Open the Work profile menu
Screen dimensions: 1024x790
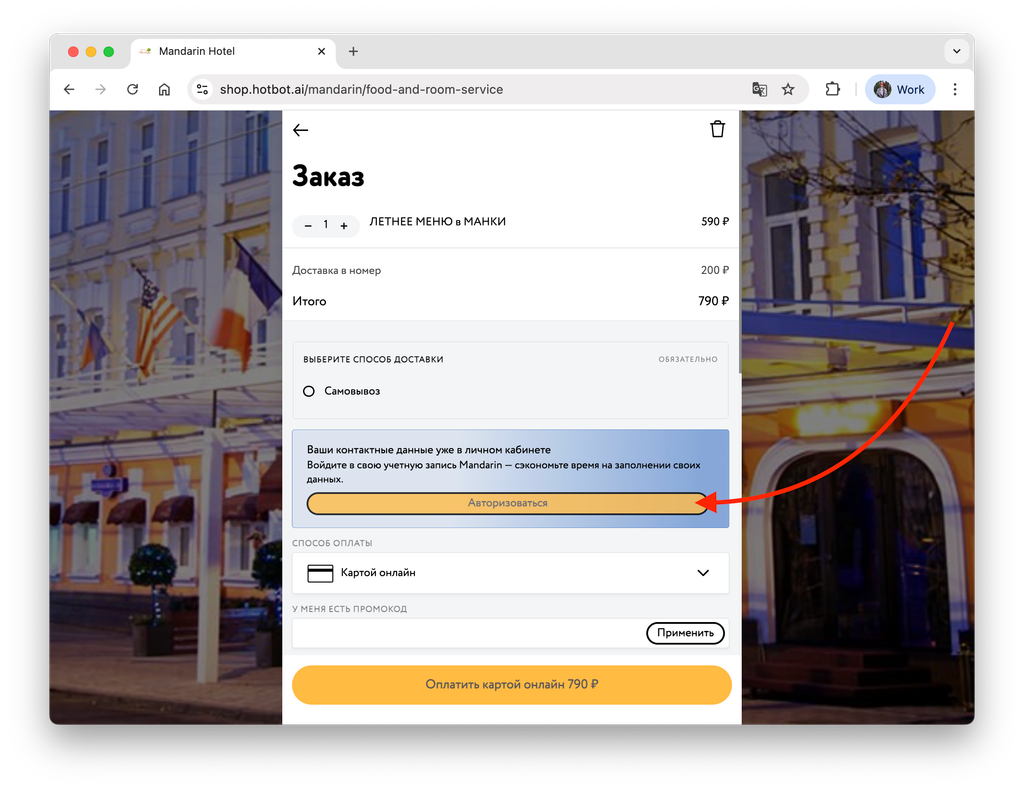coord(900,89)
